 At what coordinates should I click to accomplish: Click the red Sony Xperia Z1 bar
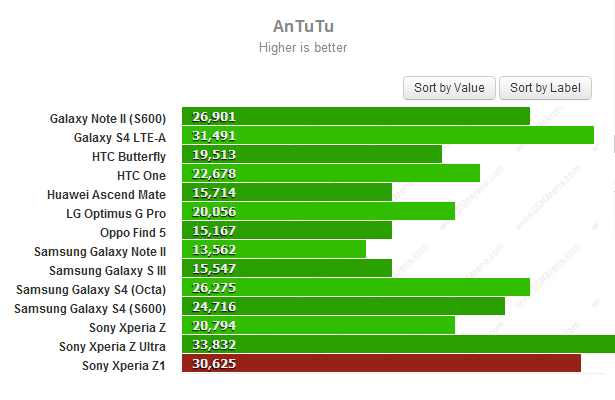coord(381,364)
